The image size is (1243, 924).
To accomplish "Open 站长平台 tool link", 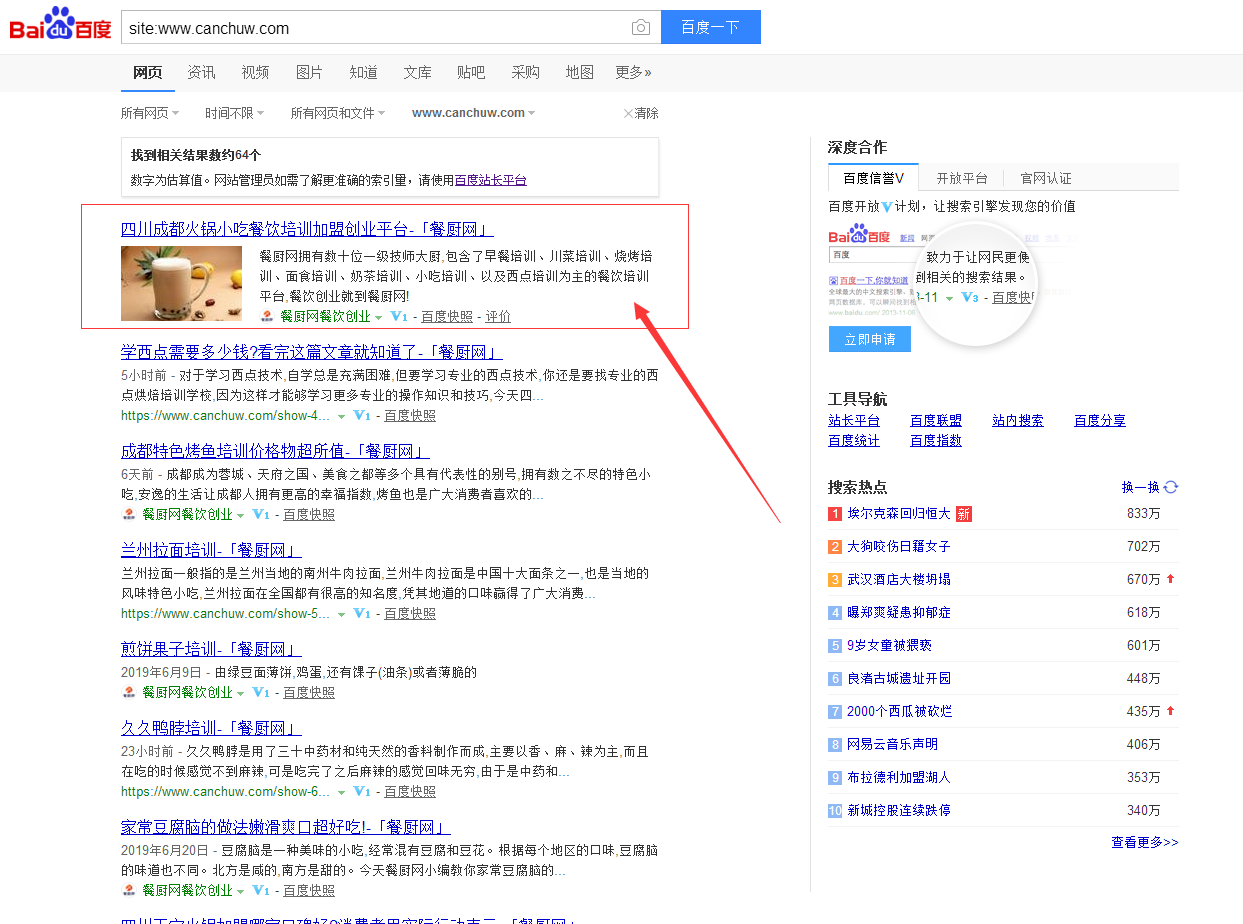I will pos(854,420).
